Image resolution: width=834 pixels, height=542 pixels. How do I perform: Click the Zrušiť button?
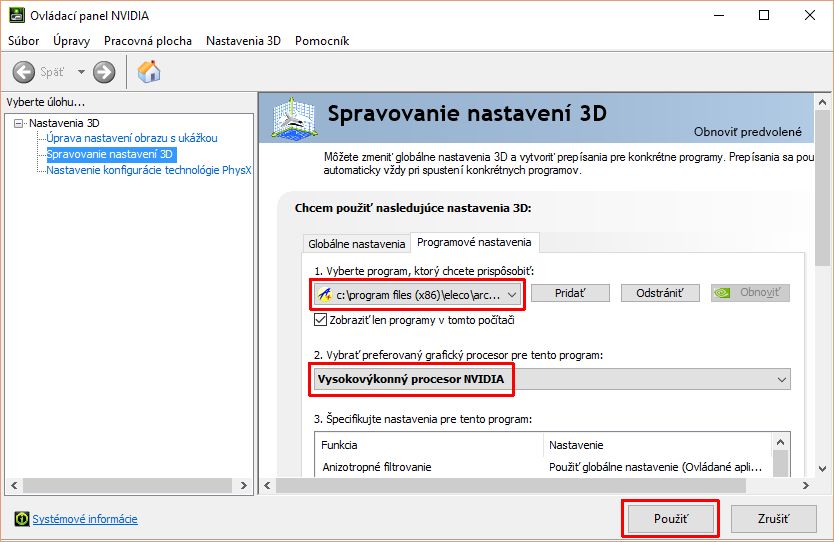click(x=773, y=519)
